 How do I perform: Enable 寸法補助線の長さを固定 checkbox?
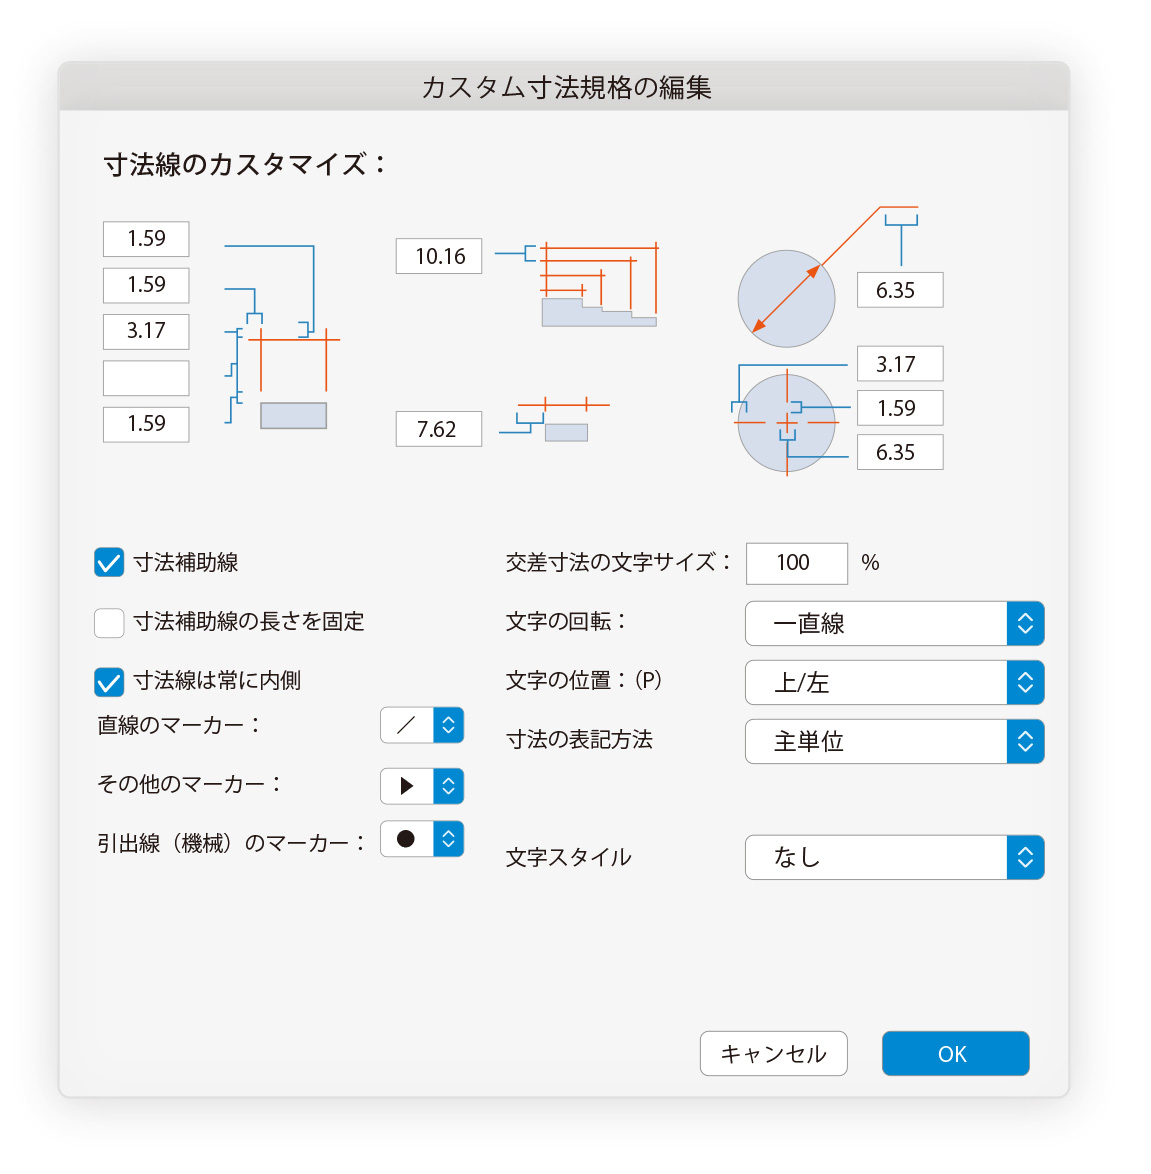pyautogui.click(x=109, y=622)
